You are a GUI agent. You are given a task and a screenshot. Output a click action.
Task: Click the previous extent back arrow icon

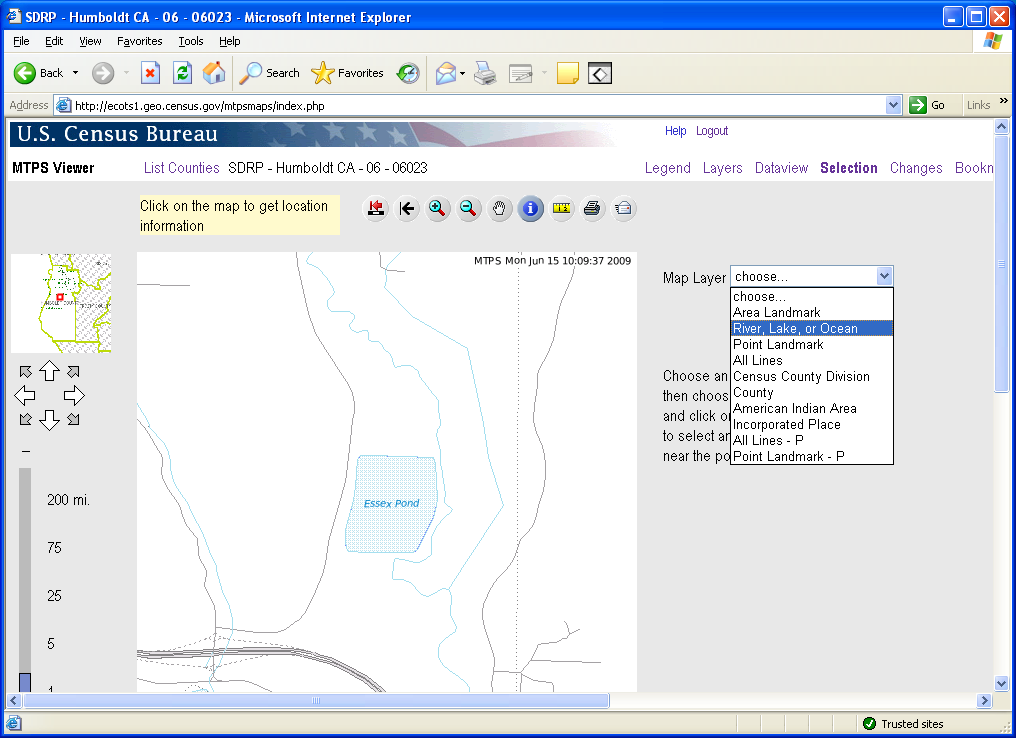point(406,208)
